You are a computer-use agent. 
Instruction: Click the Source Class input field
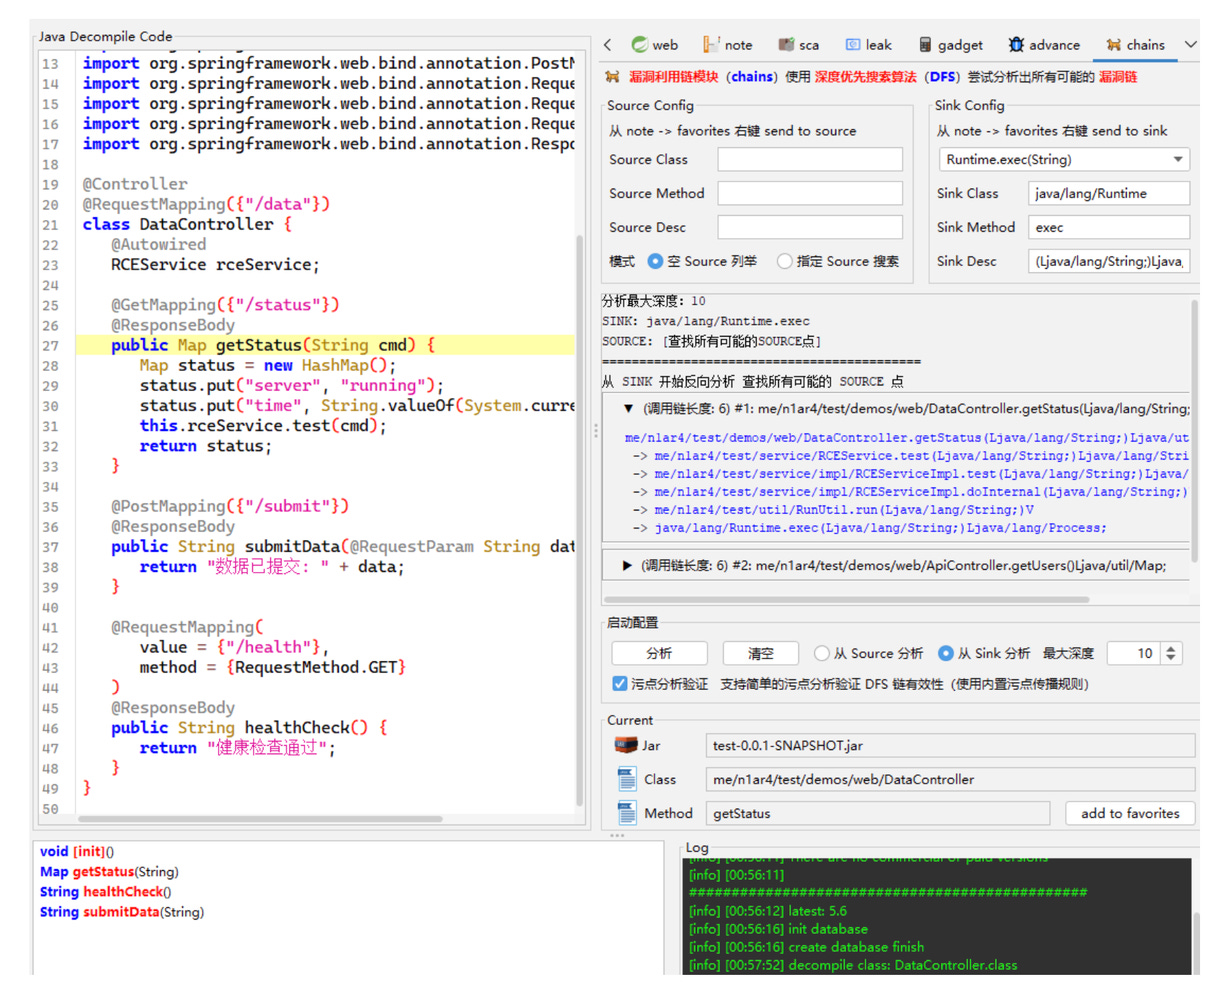click(x=810, y=159)
